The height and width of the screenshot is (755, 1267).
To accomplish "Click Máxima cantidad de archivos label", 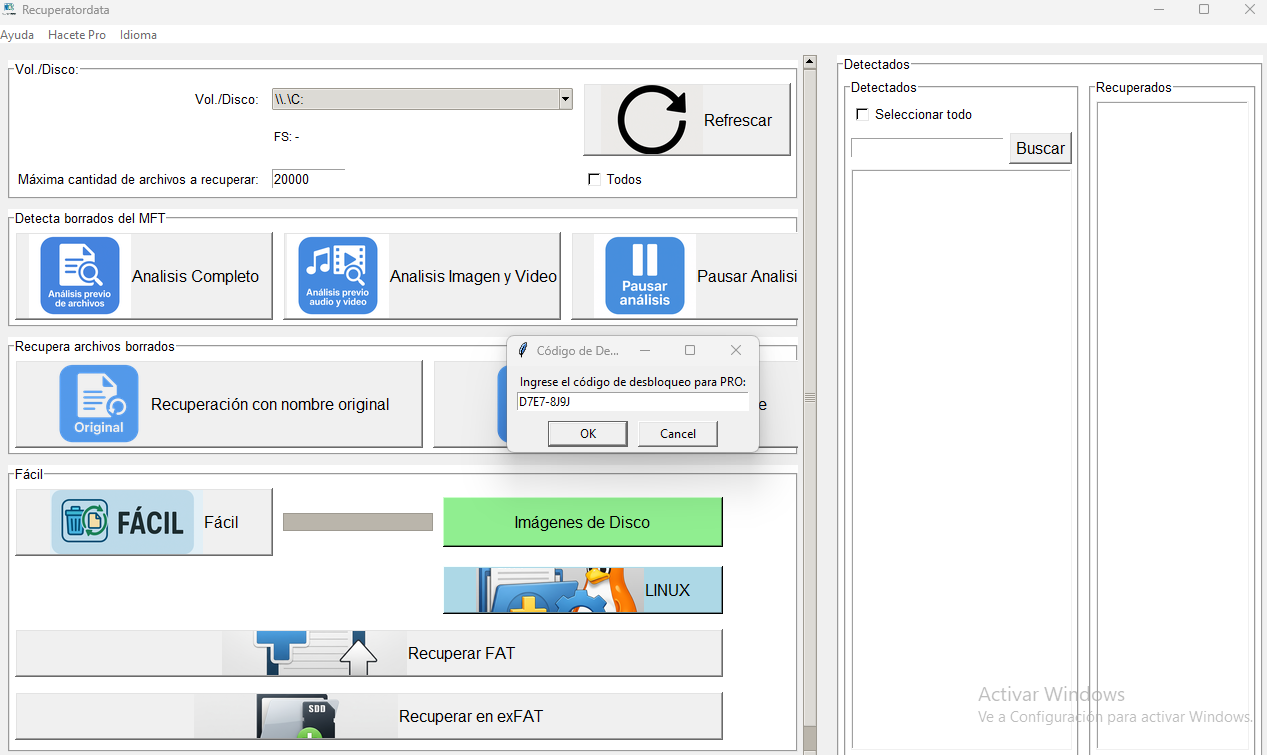I will pos(138,180).
